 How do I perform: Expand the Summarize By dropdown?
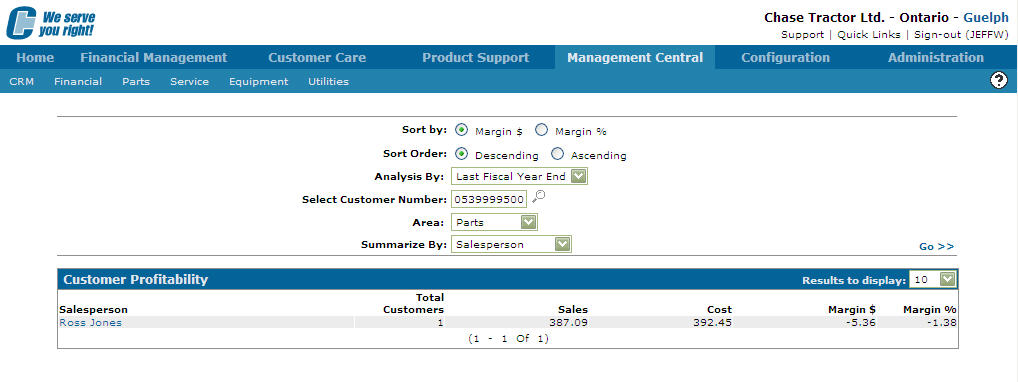point(511,244)
